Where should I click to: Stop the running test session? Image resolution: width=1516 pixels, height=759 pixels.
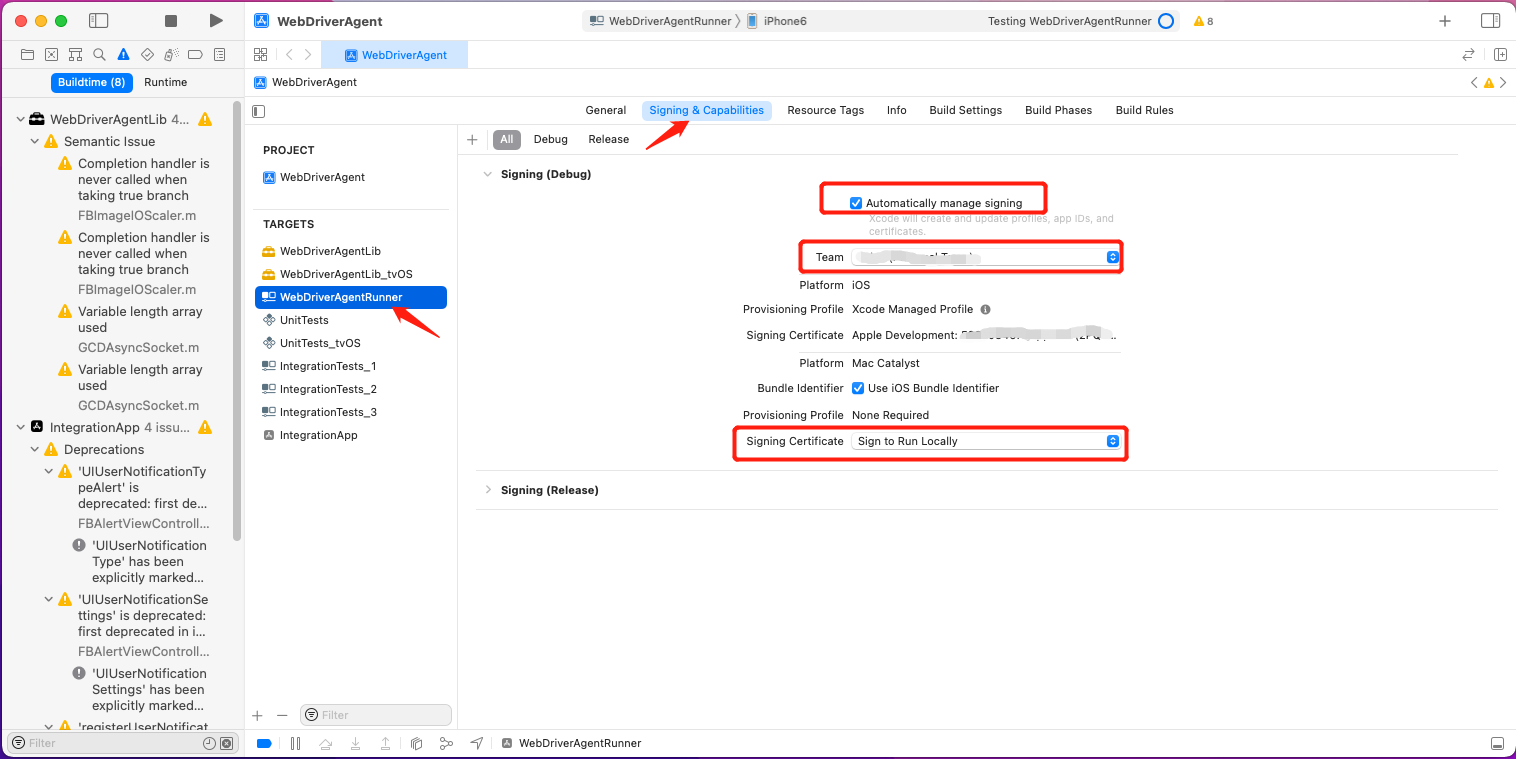171,21
